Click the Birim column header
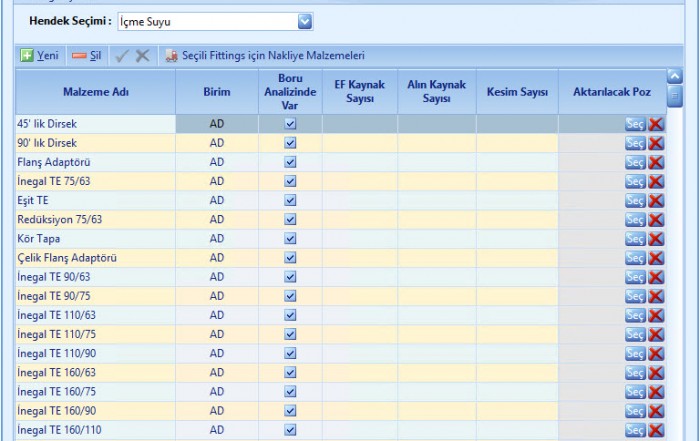 [217, 92]
